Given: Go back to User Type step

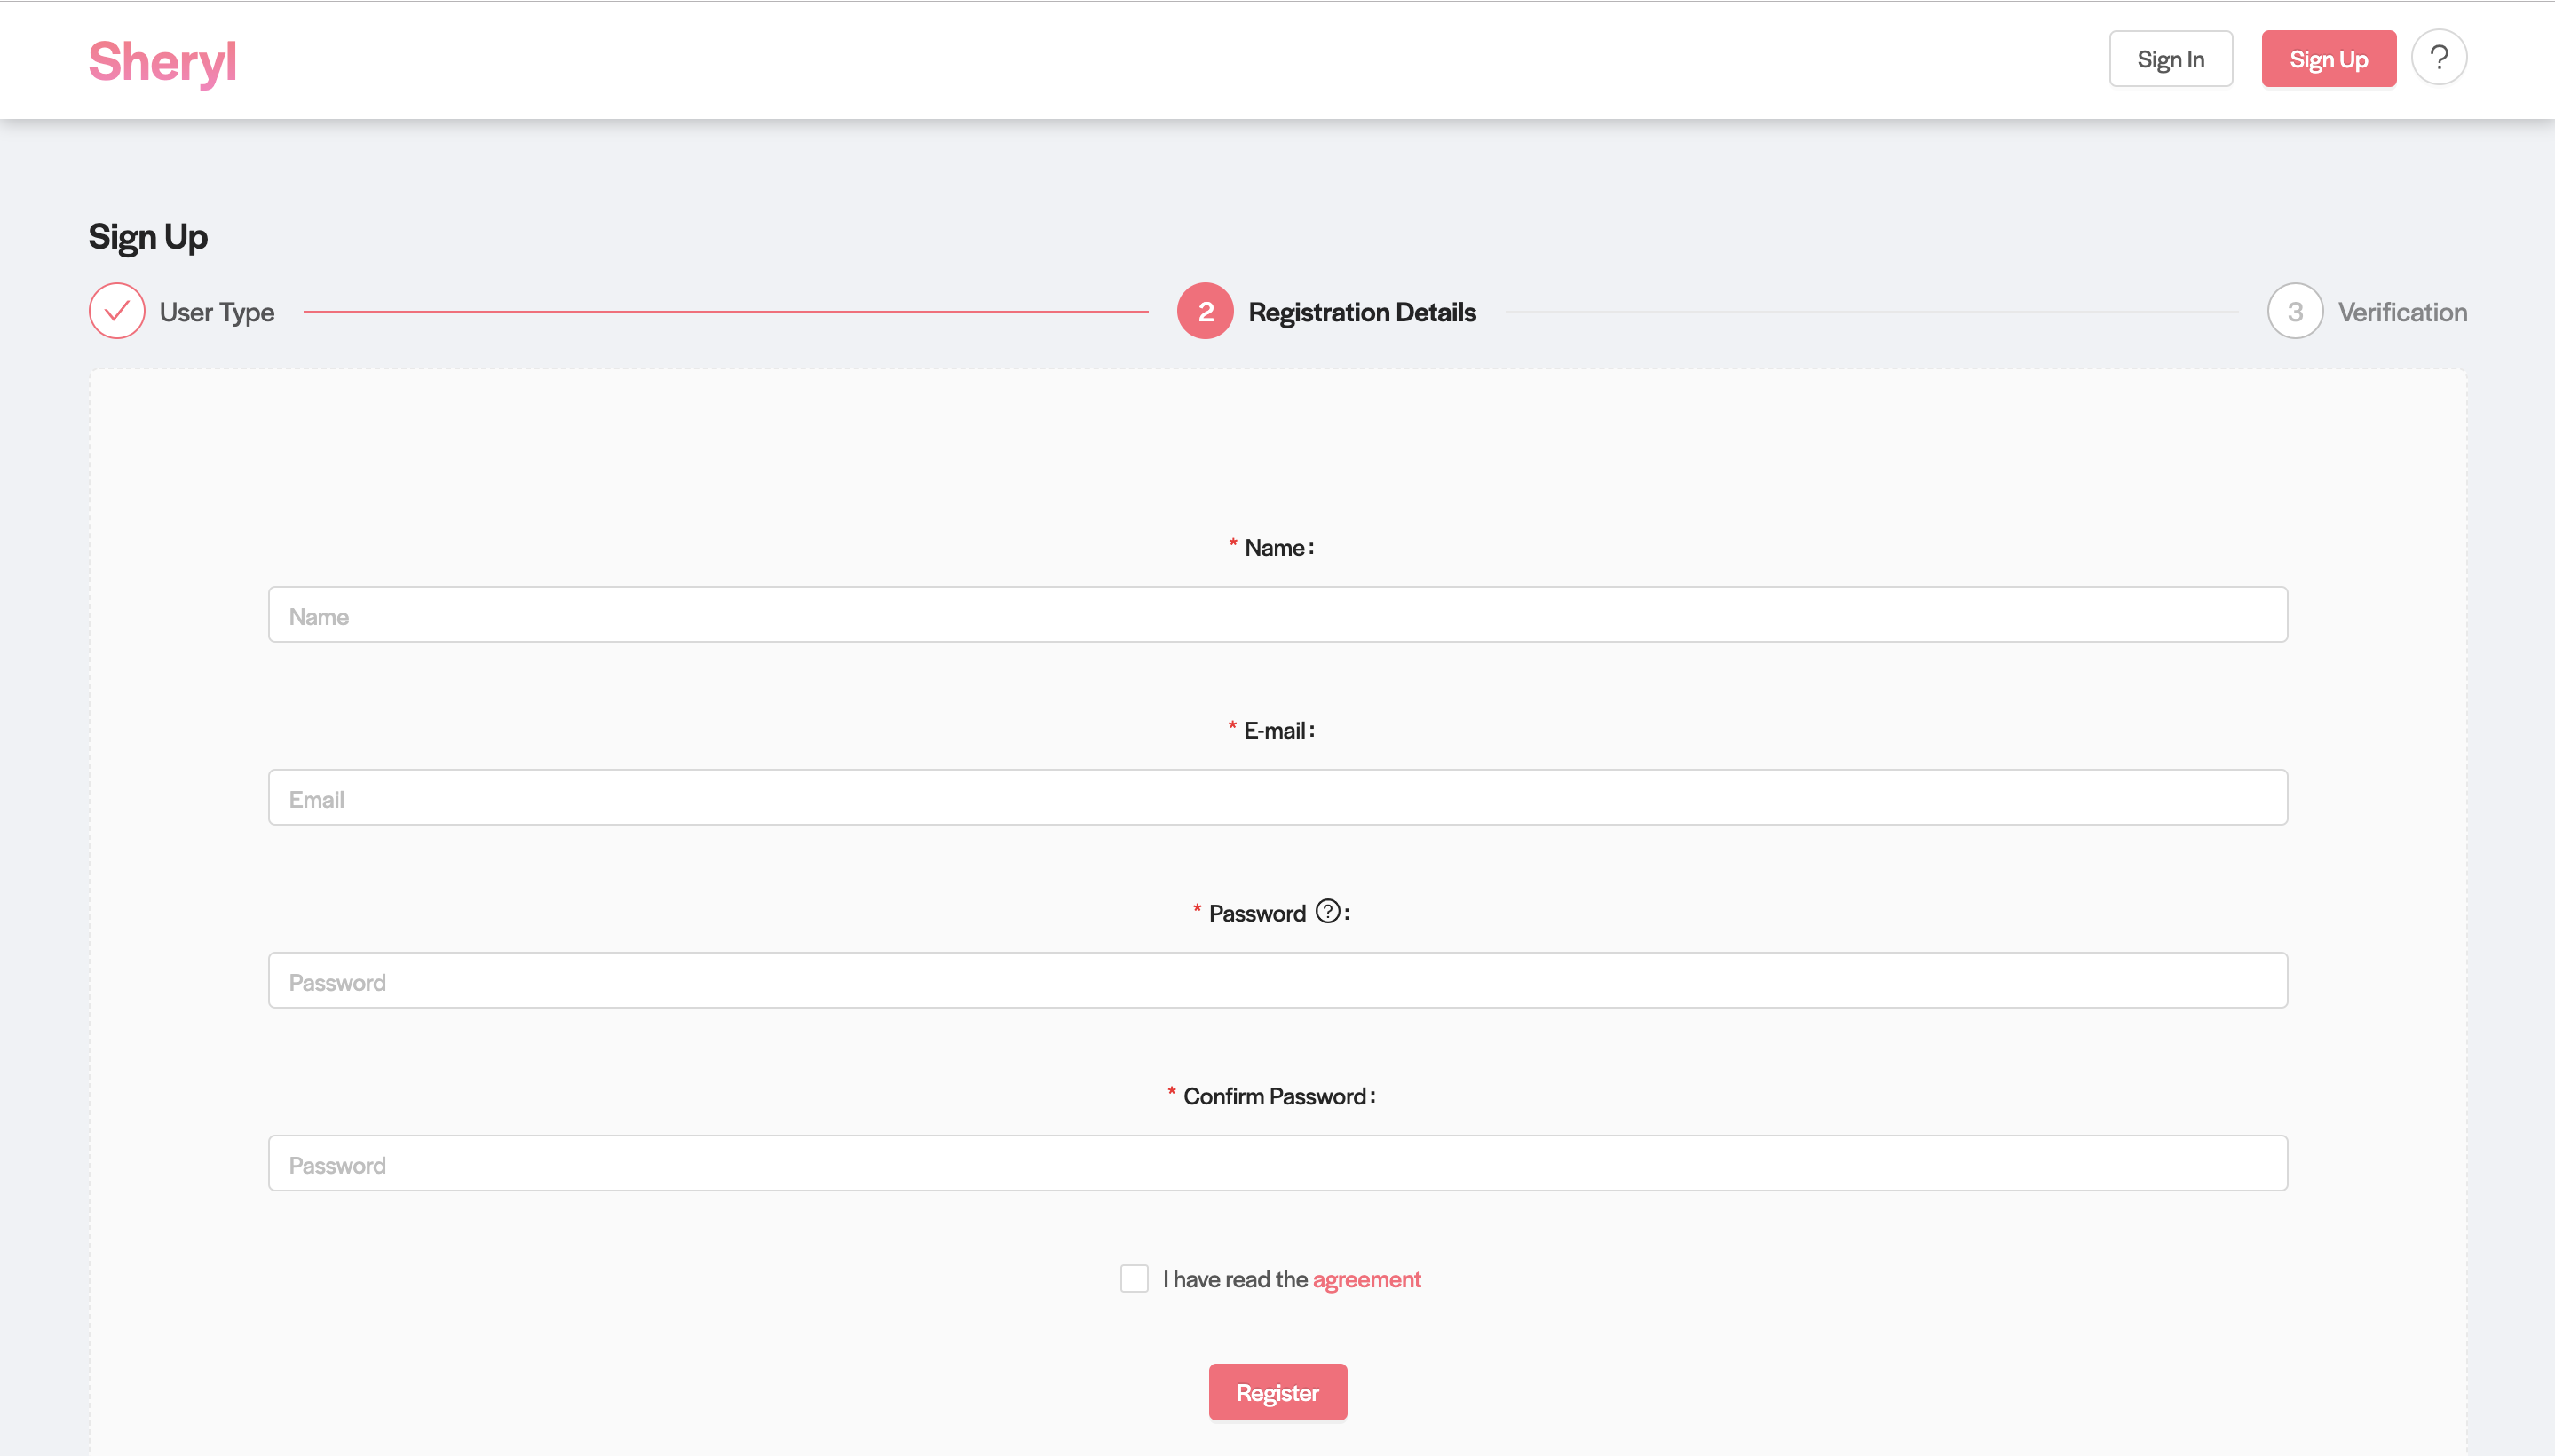Looking at the screenshot, I should tap(217, 312).
